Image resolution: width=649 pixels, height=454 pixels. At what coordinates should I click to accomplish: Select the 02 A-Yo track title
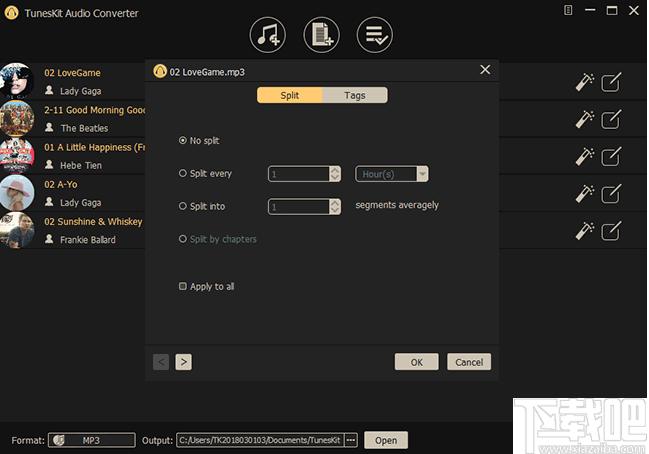coord(61,185)
